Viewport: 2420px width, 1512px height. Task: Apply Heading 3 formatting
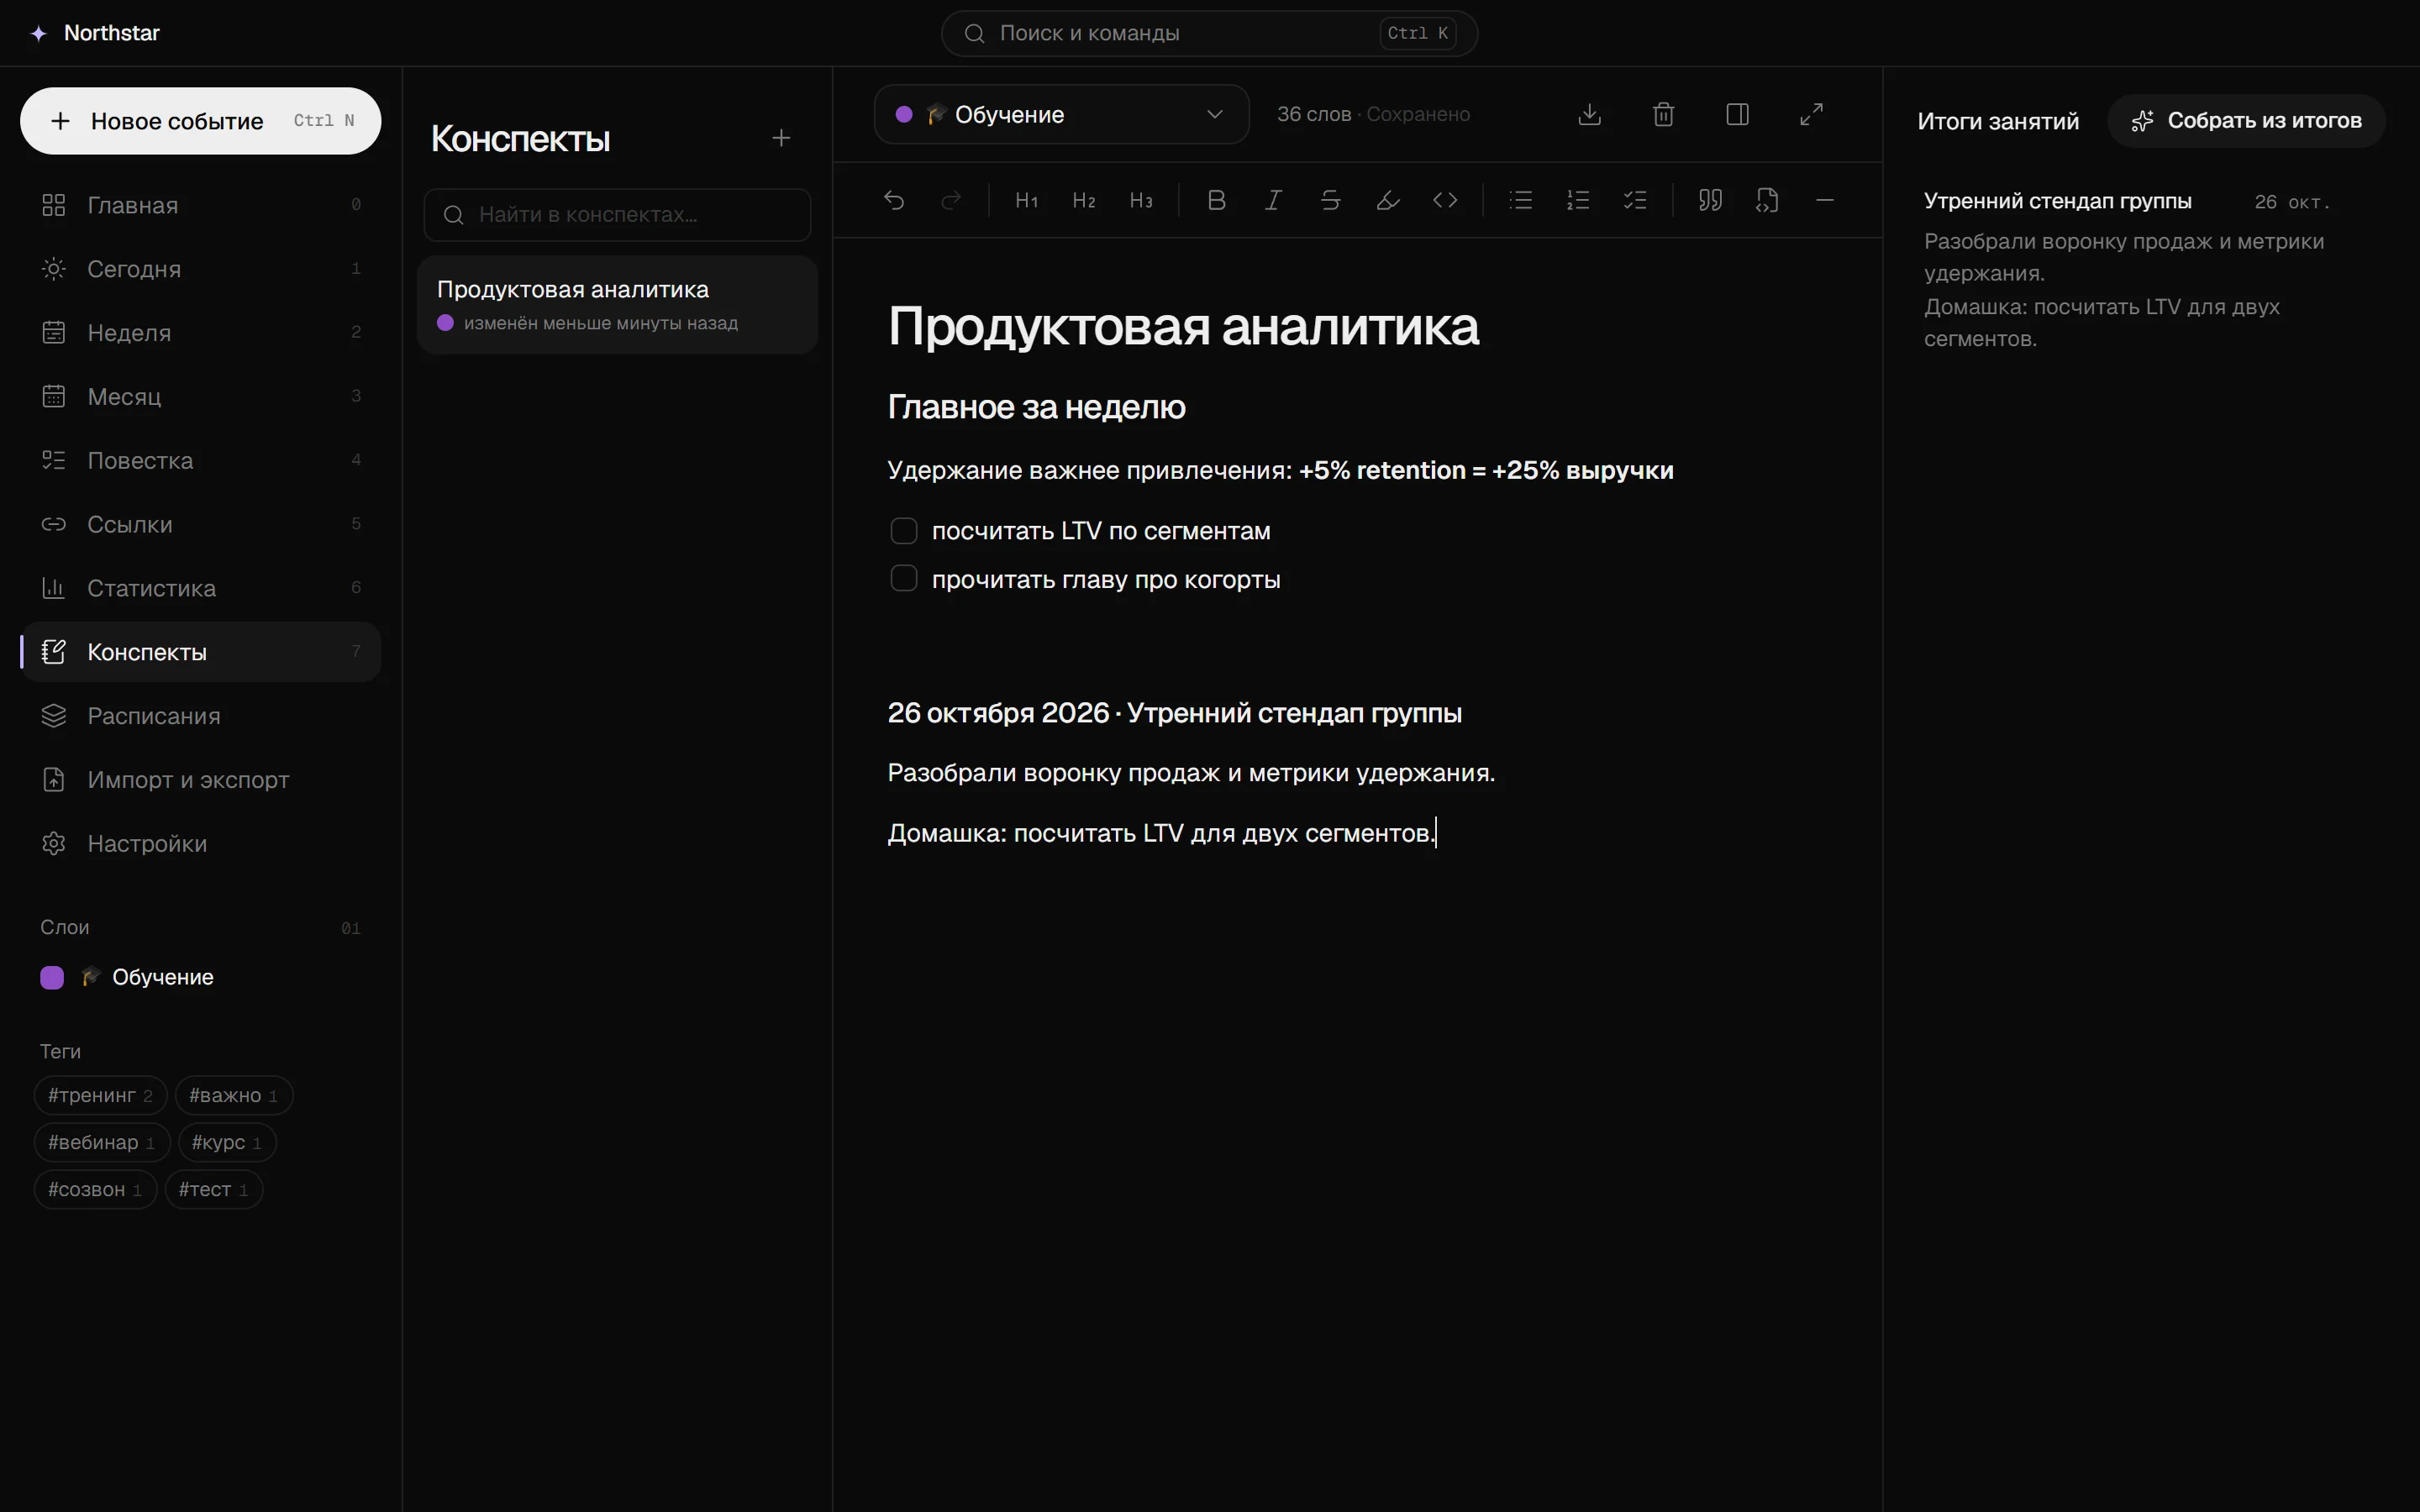tap(1140, 200)
